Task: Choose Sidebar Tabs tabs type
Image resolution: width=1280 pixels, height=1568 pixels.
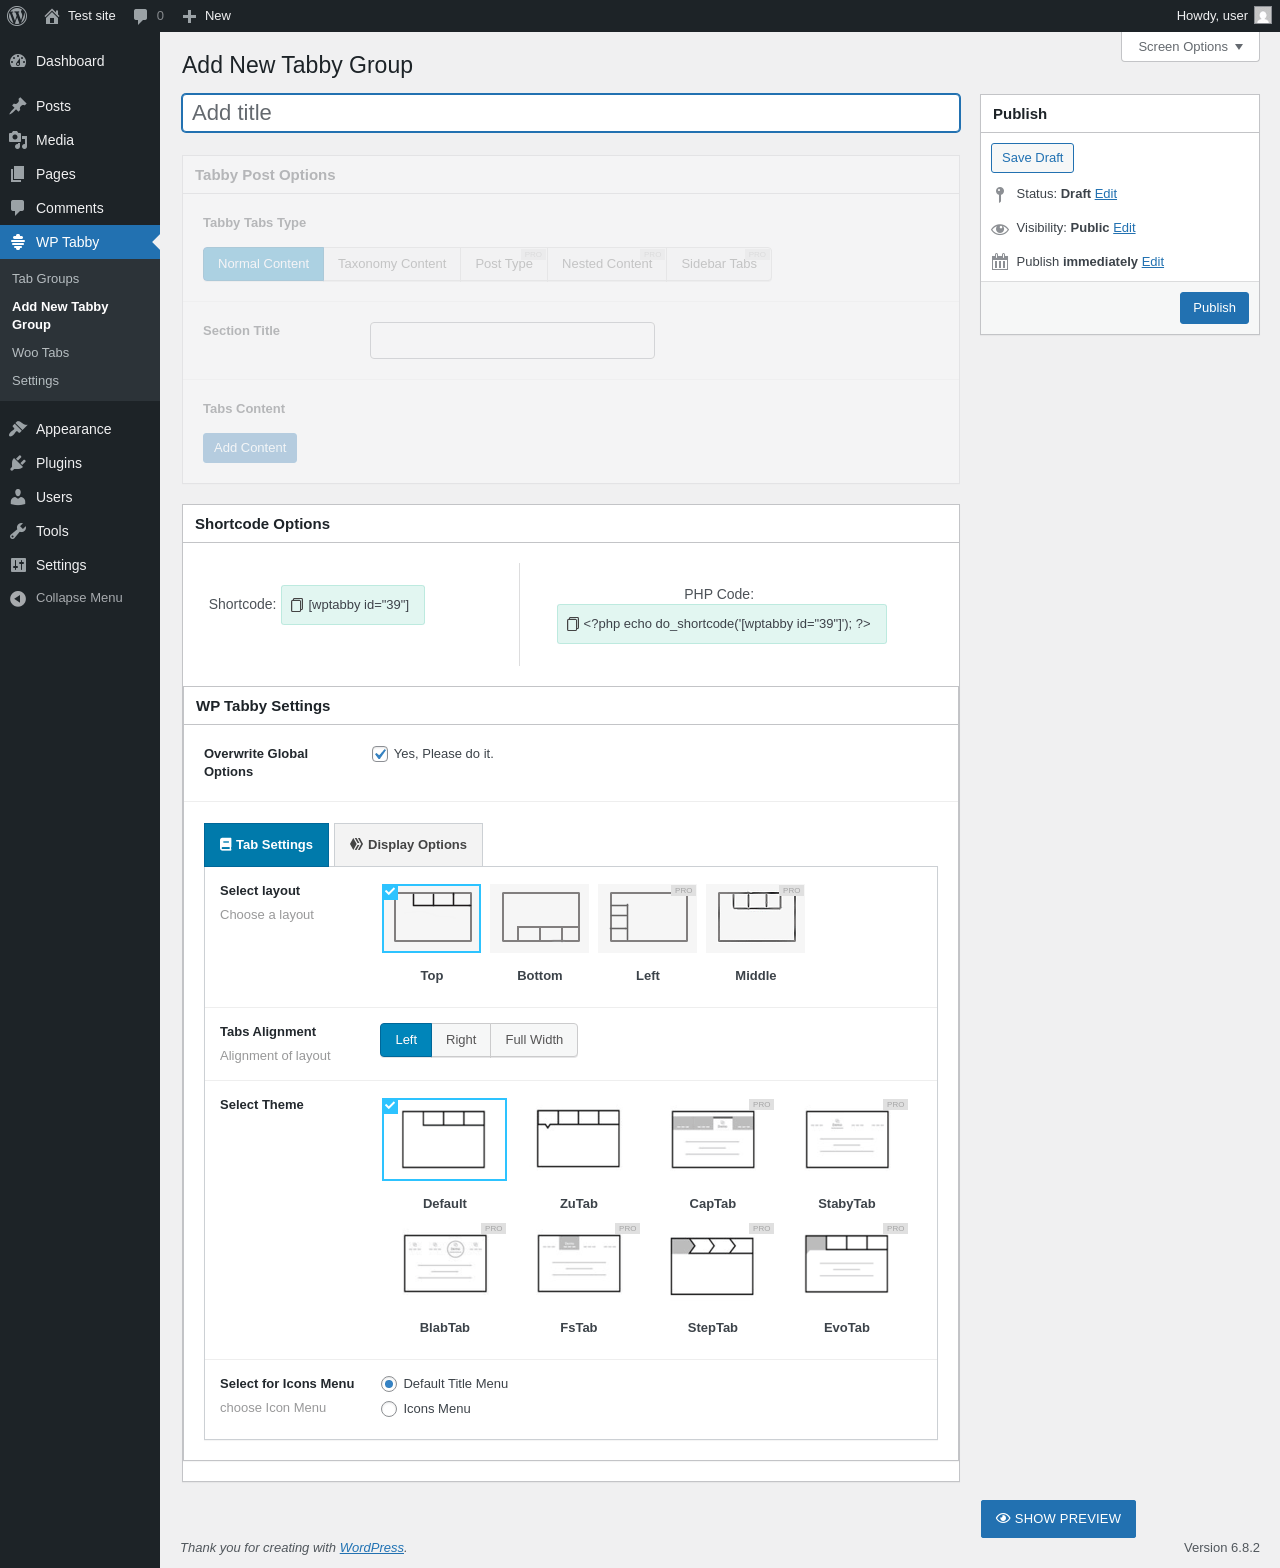Action: pyautogui.click(x=719, y=264)
